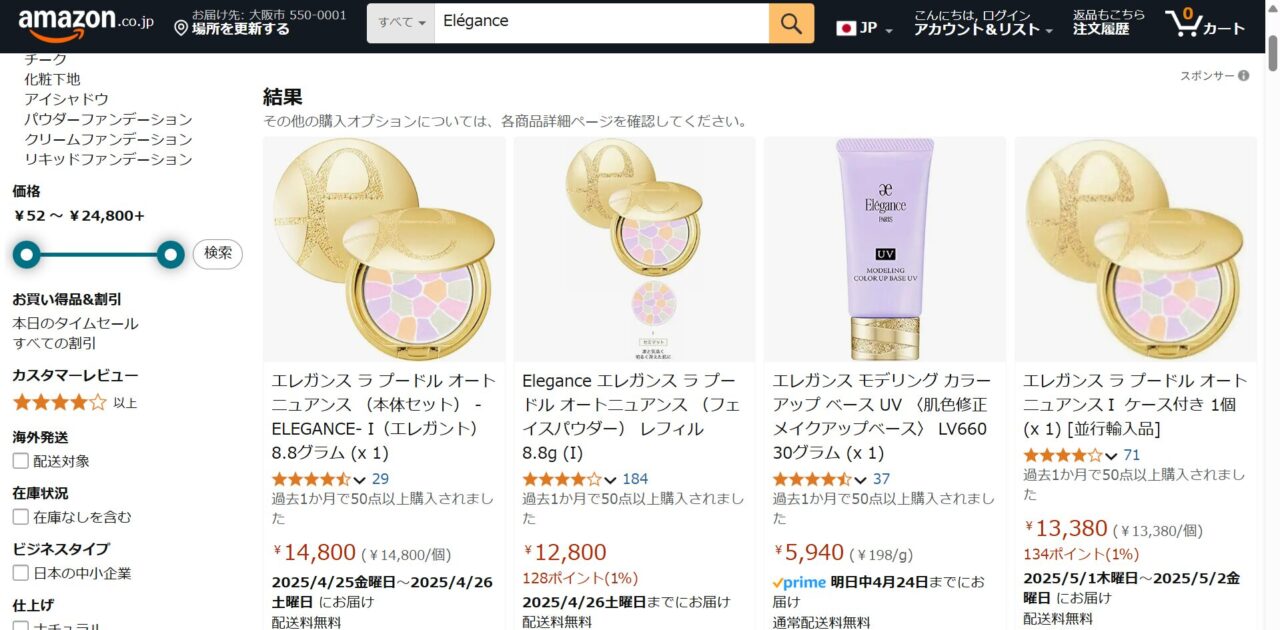Image resolution: width=1280 pixels, height=630 pixels.
Task: Click the left price range slider handle
Action: point(27,255)
